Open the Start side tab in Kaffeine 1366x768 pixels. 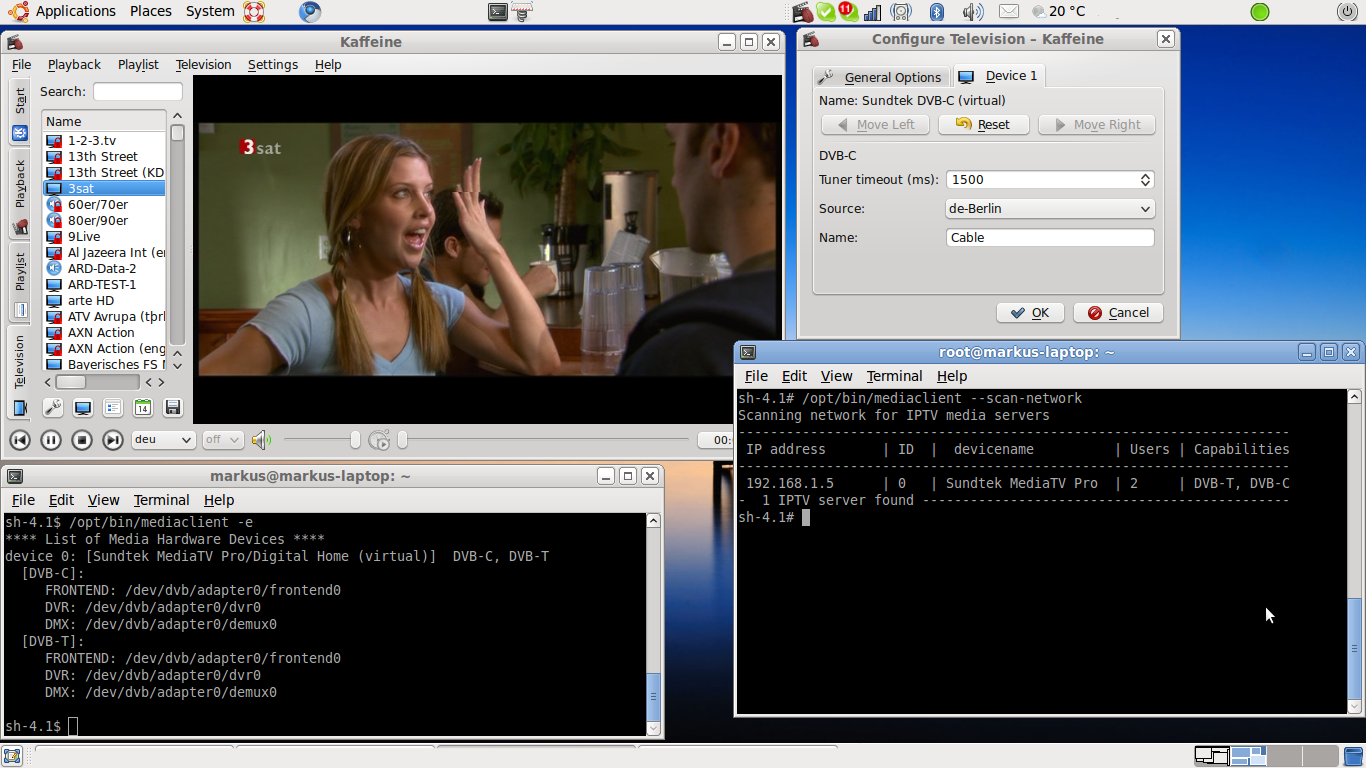(x=20, y=114)
